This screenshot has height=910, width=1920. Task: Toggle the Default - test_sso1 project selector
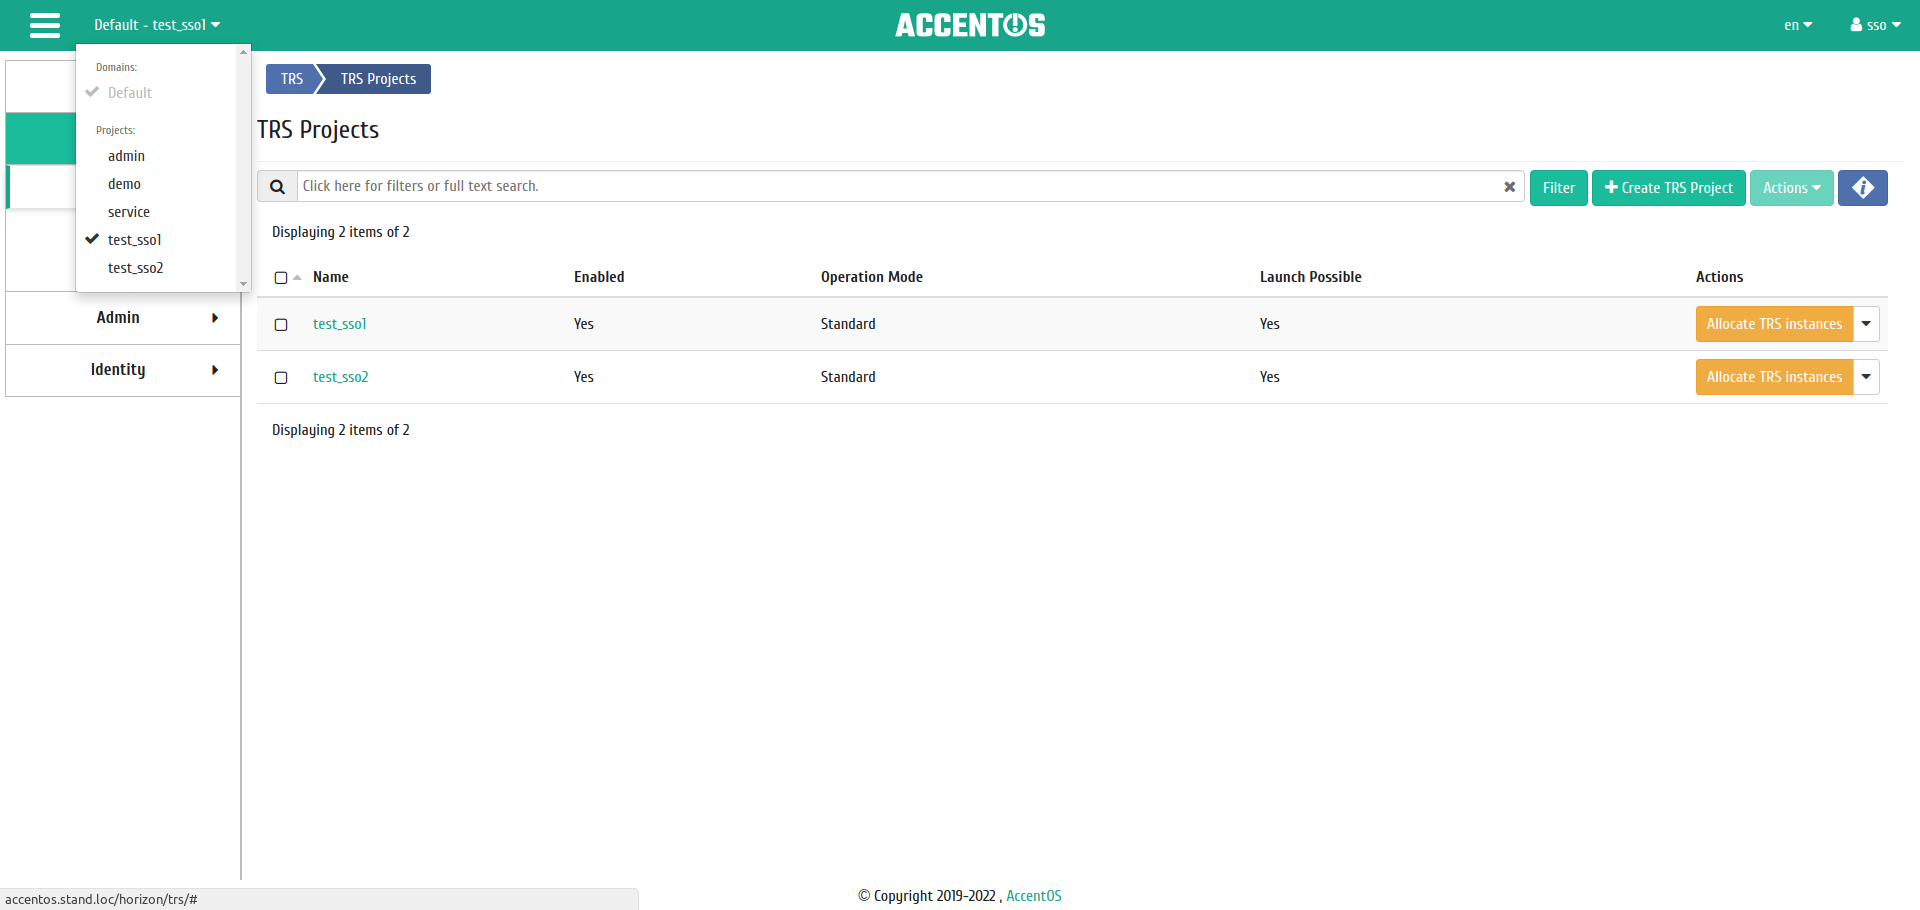tap(157, 25)
